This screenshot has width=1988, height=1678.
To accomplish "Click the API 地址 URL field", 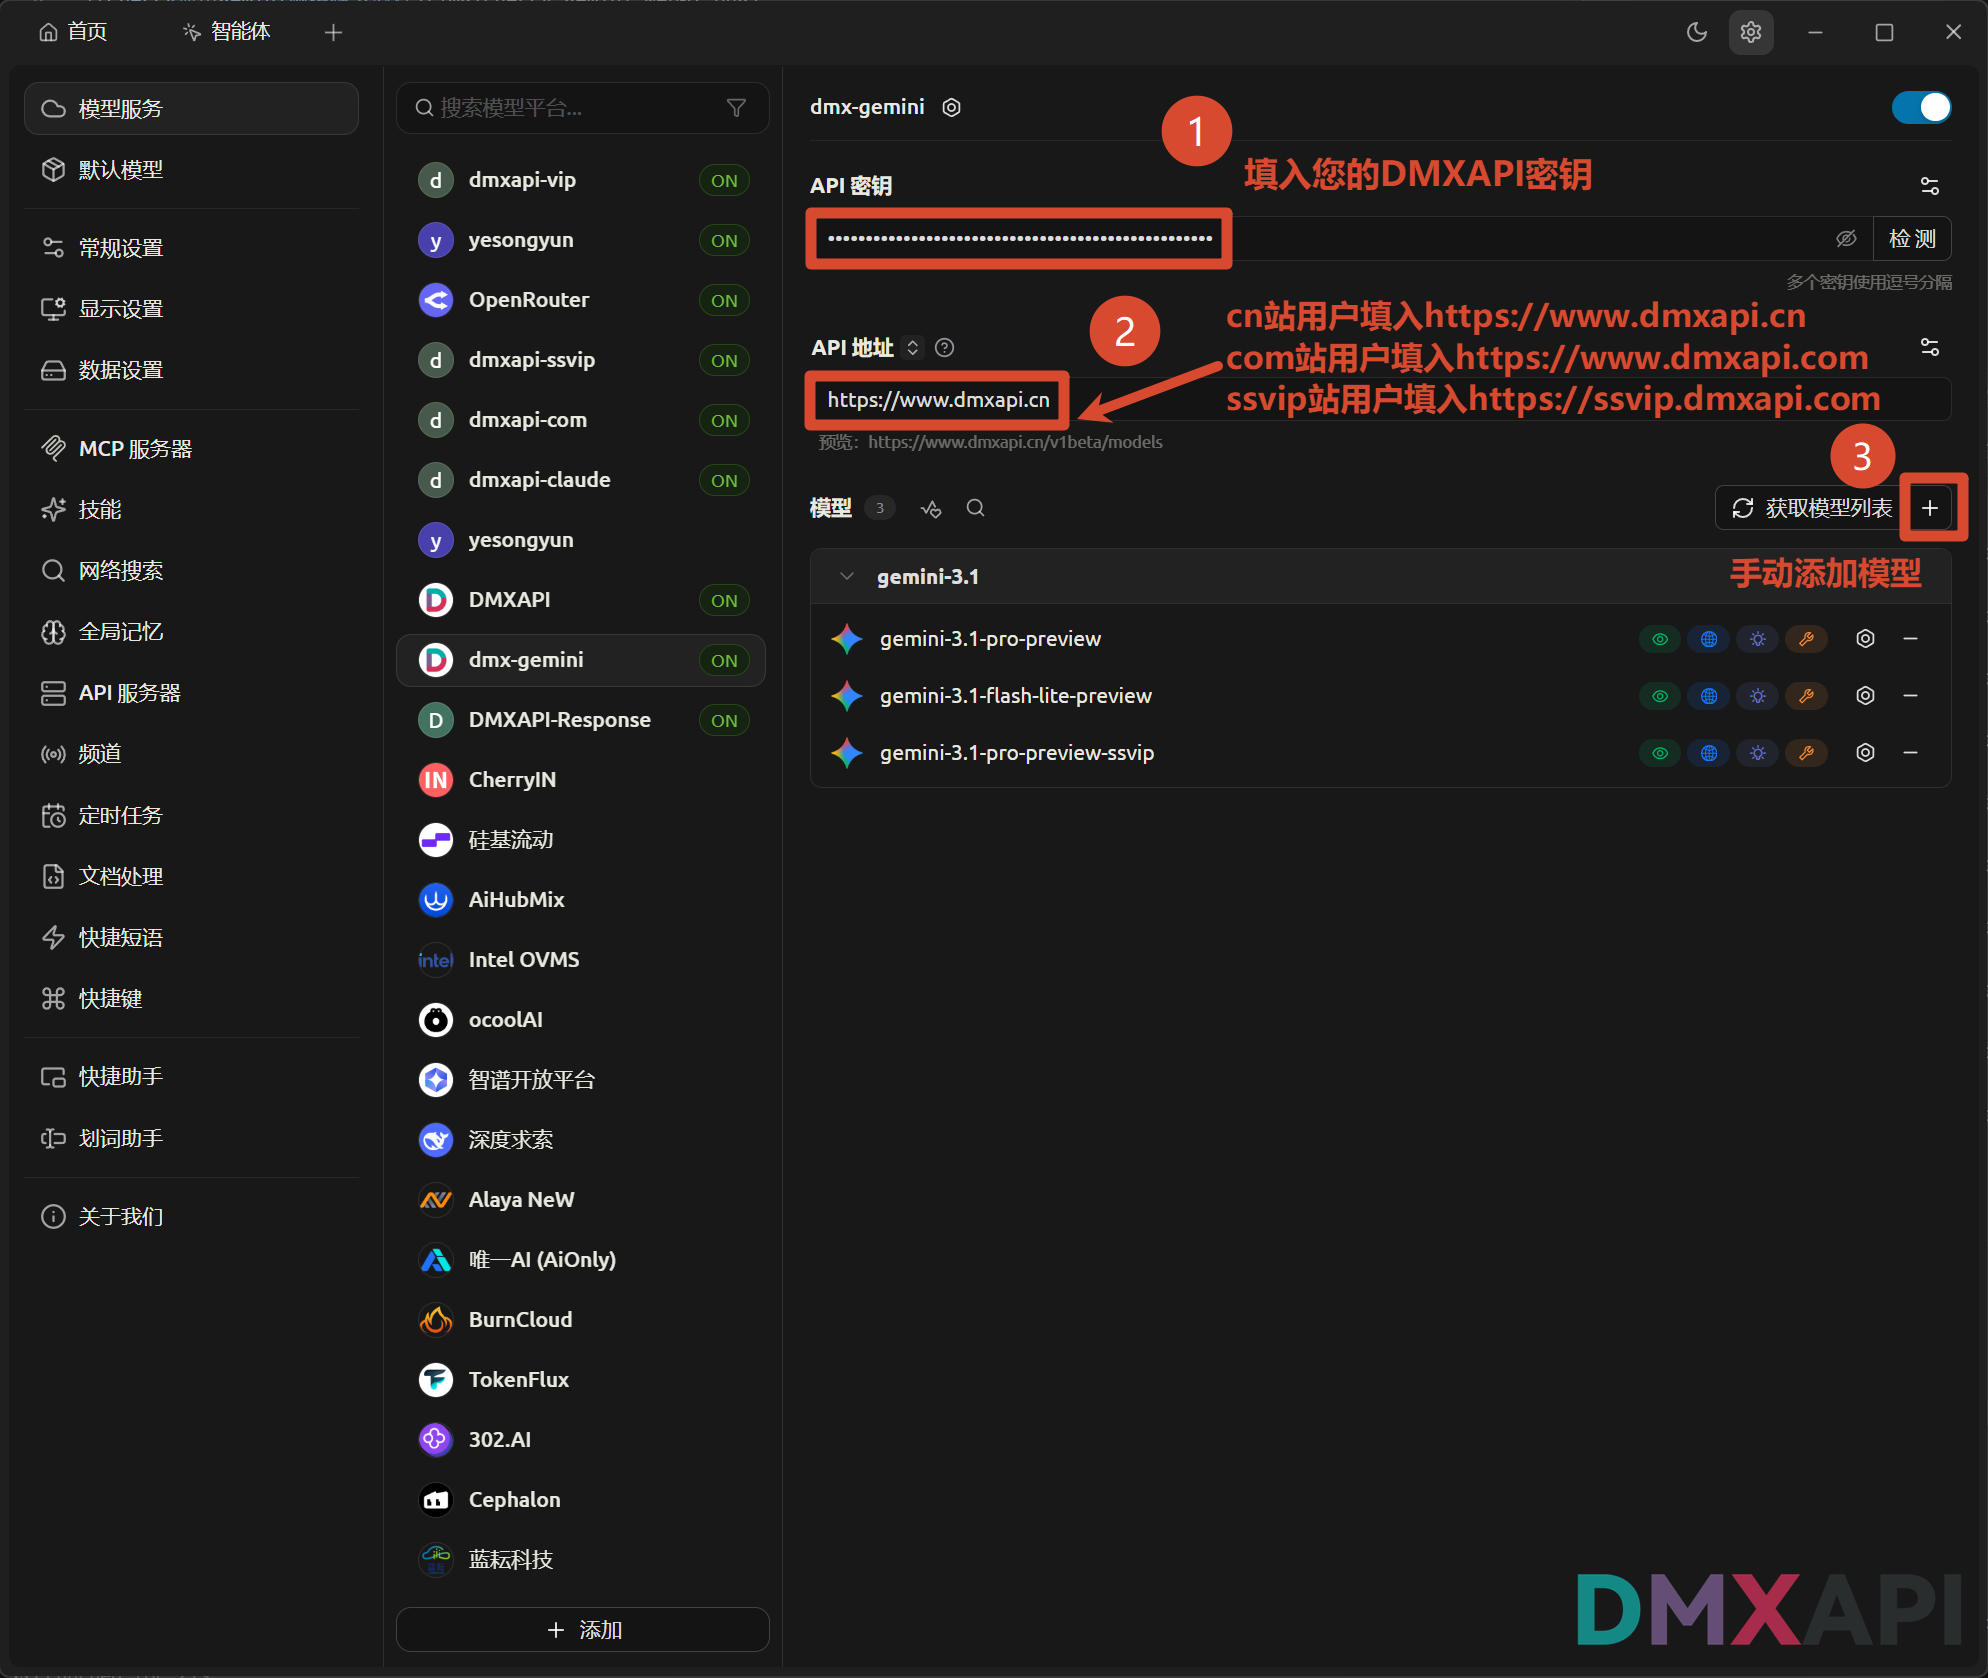I will pos(1380,400).
